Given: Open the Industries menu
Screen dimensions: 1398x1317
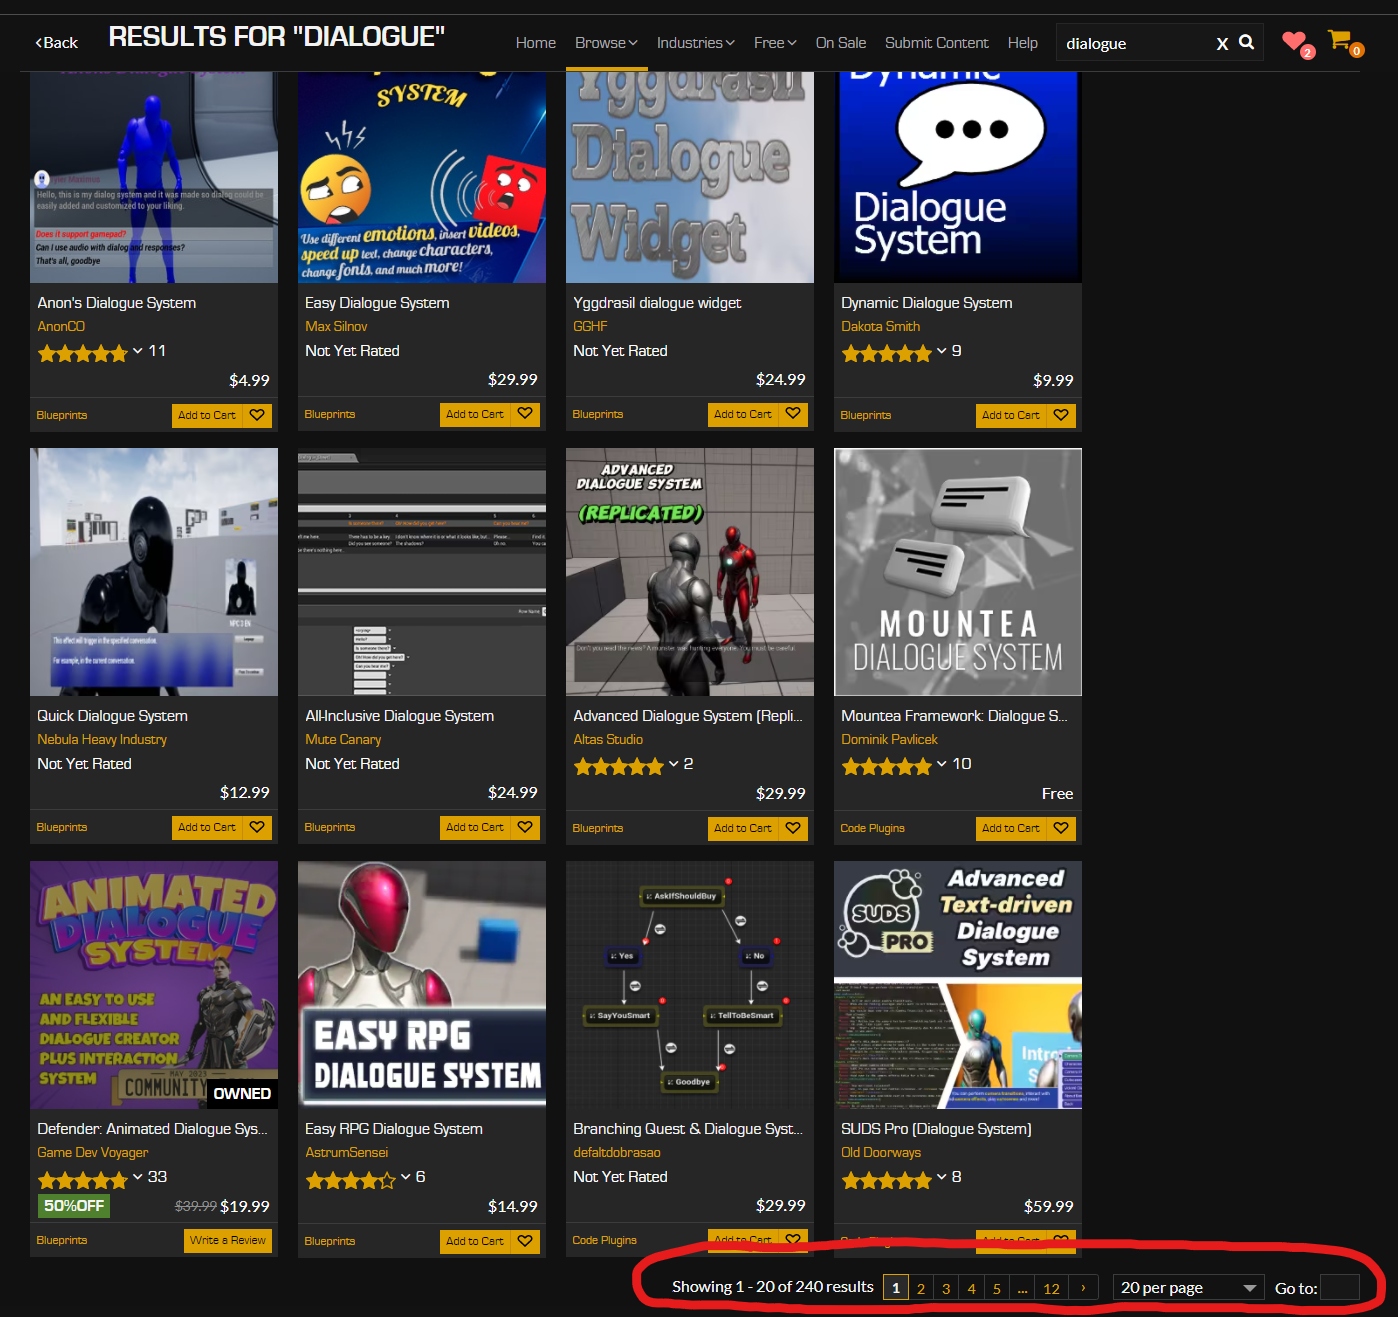Looking at the screenshot, I should tap(696, 43).
